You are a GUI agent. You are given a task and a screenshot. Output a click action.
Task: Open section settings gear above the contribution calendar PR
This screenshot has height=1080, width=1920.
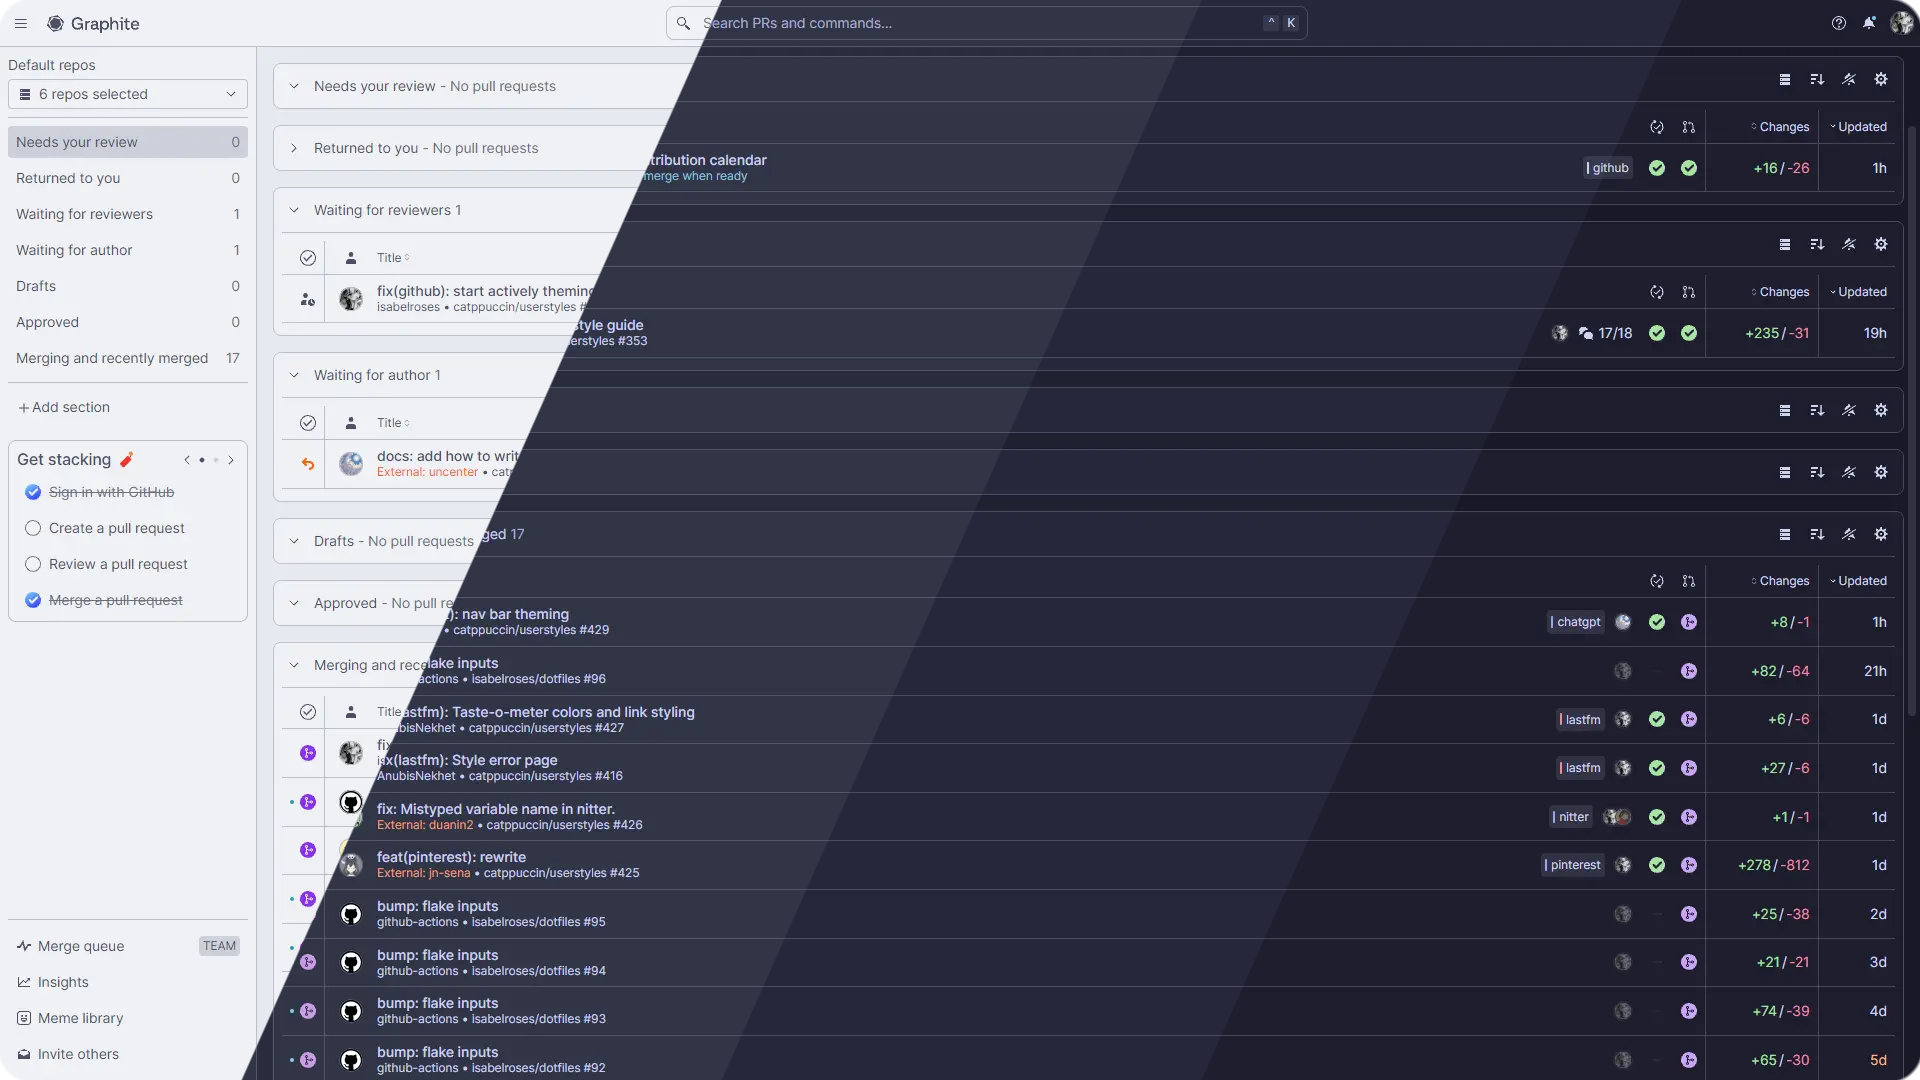(1881, 79)
